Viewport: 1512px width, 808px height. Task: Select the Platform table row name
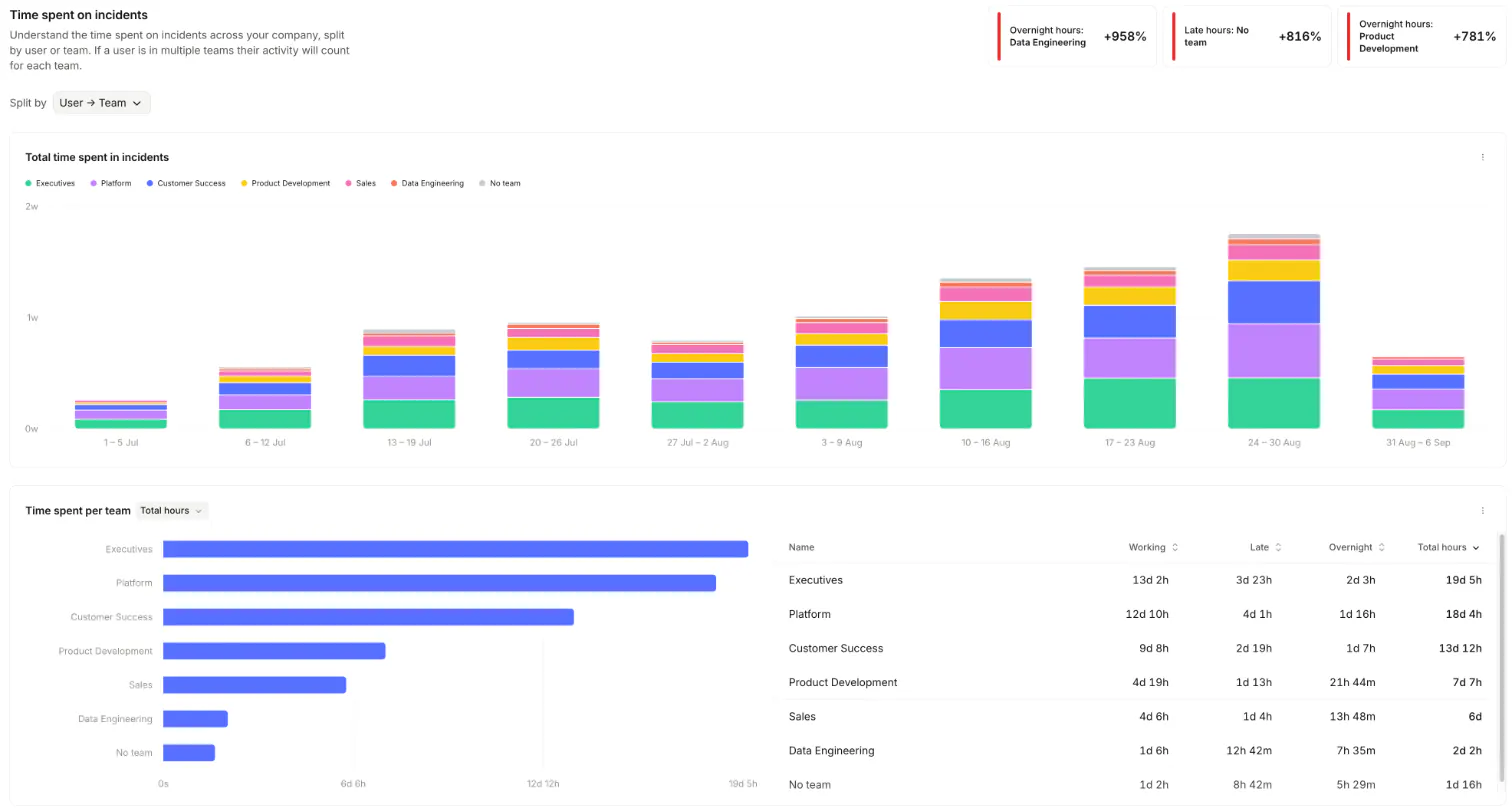pyautogui.click(x=809, y=614)
